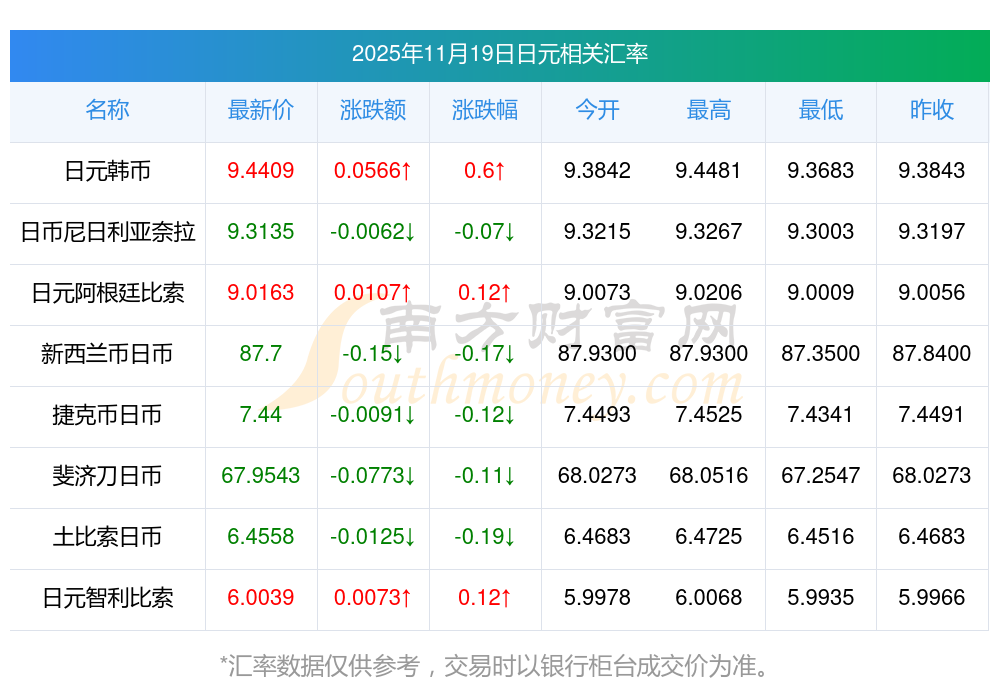Select the 今开 column header
The image size is (1000, 697).
(x=597, y=110)
